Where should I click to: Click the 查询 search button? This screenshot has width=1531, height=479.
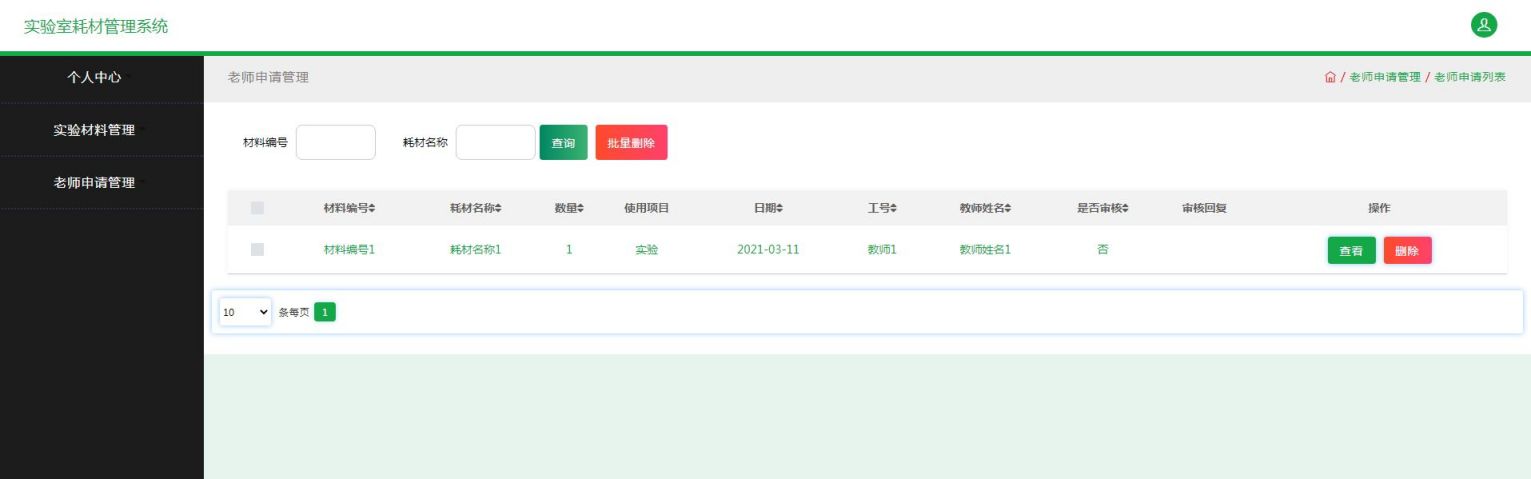564,143
